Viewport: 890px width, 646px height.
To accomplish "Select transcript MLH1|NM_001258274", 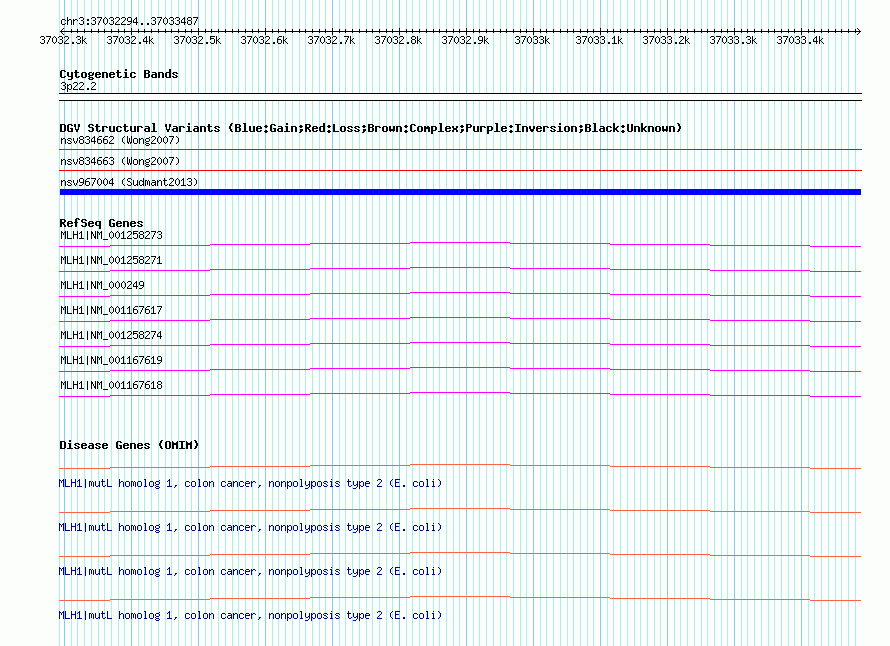I will [111, 335].
